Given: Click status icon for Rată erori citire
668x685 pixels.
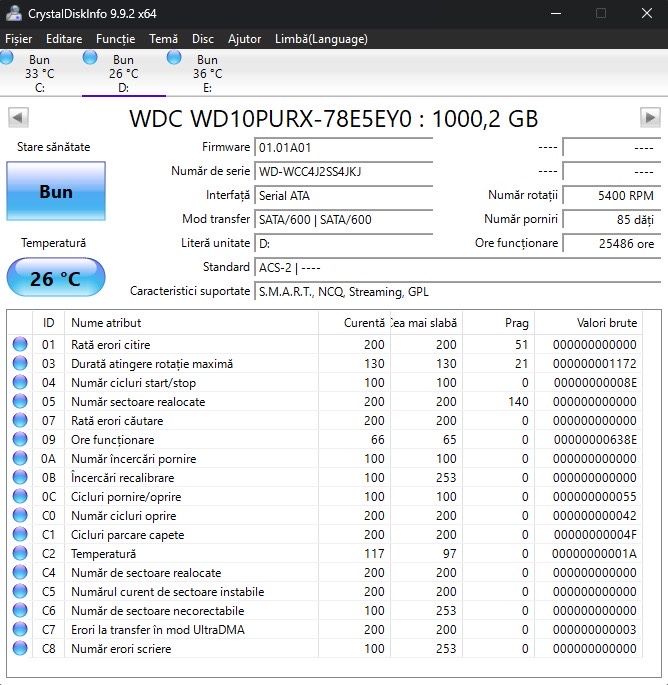Looking at the screenshot, I should point(20,344).
